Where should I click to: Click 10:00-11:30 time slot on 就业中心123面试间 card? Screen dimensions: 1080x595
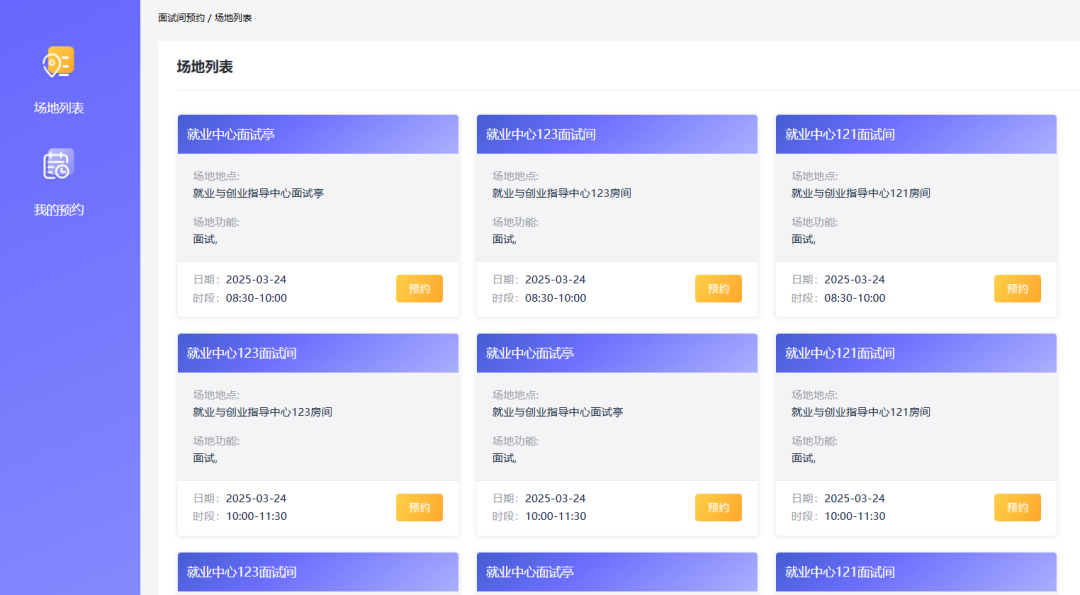(x=256, y=516)
